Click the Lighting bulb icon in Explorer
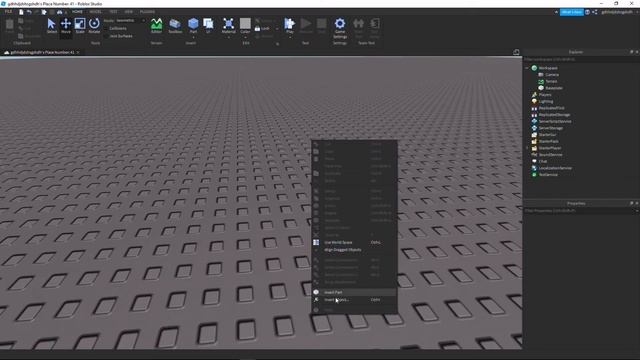This screenshot has height=360, width=640. [534, 101]
